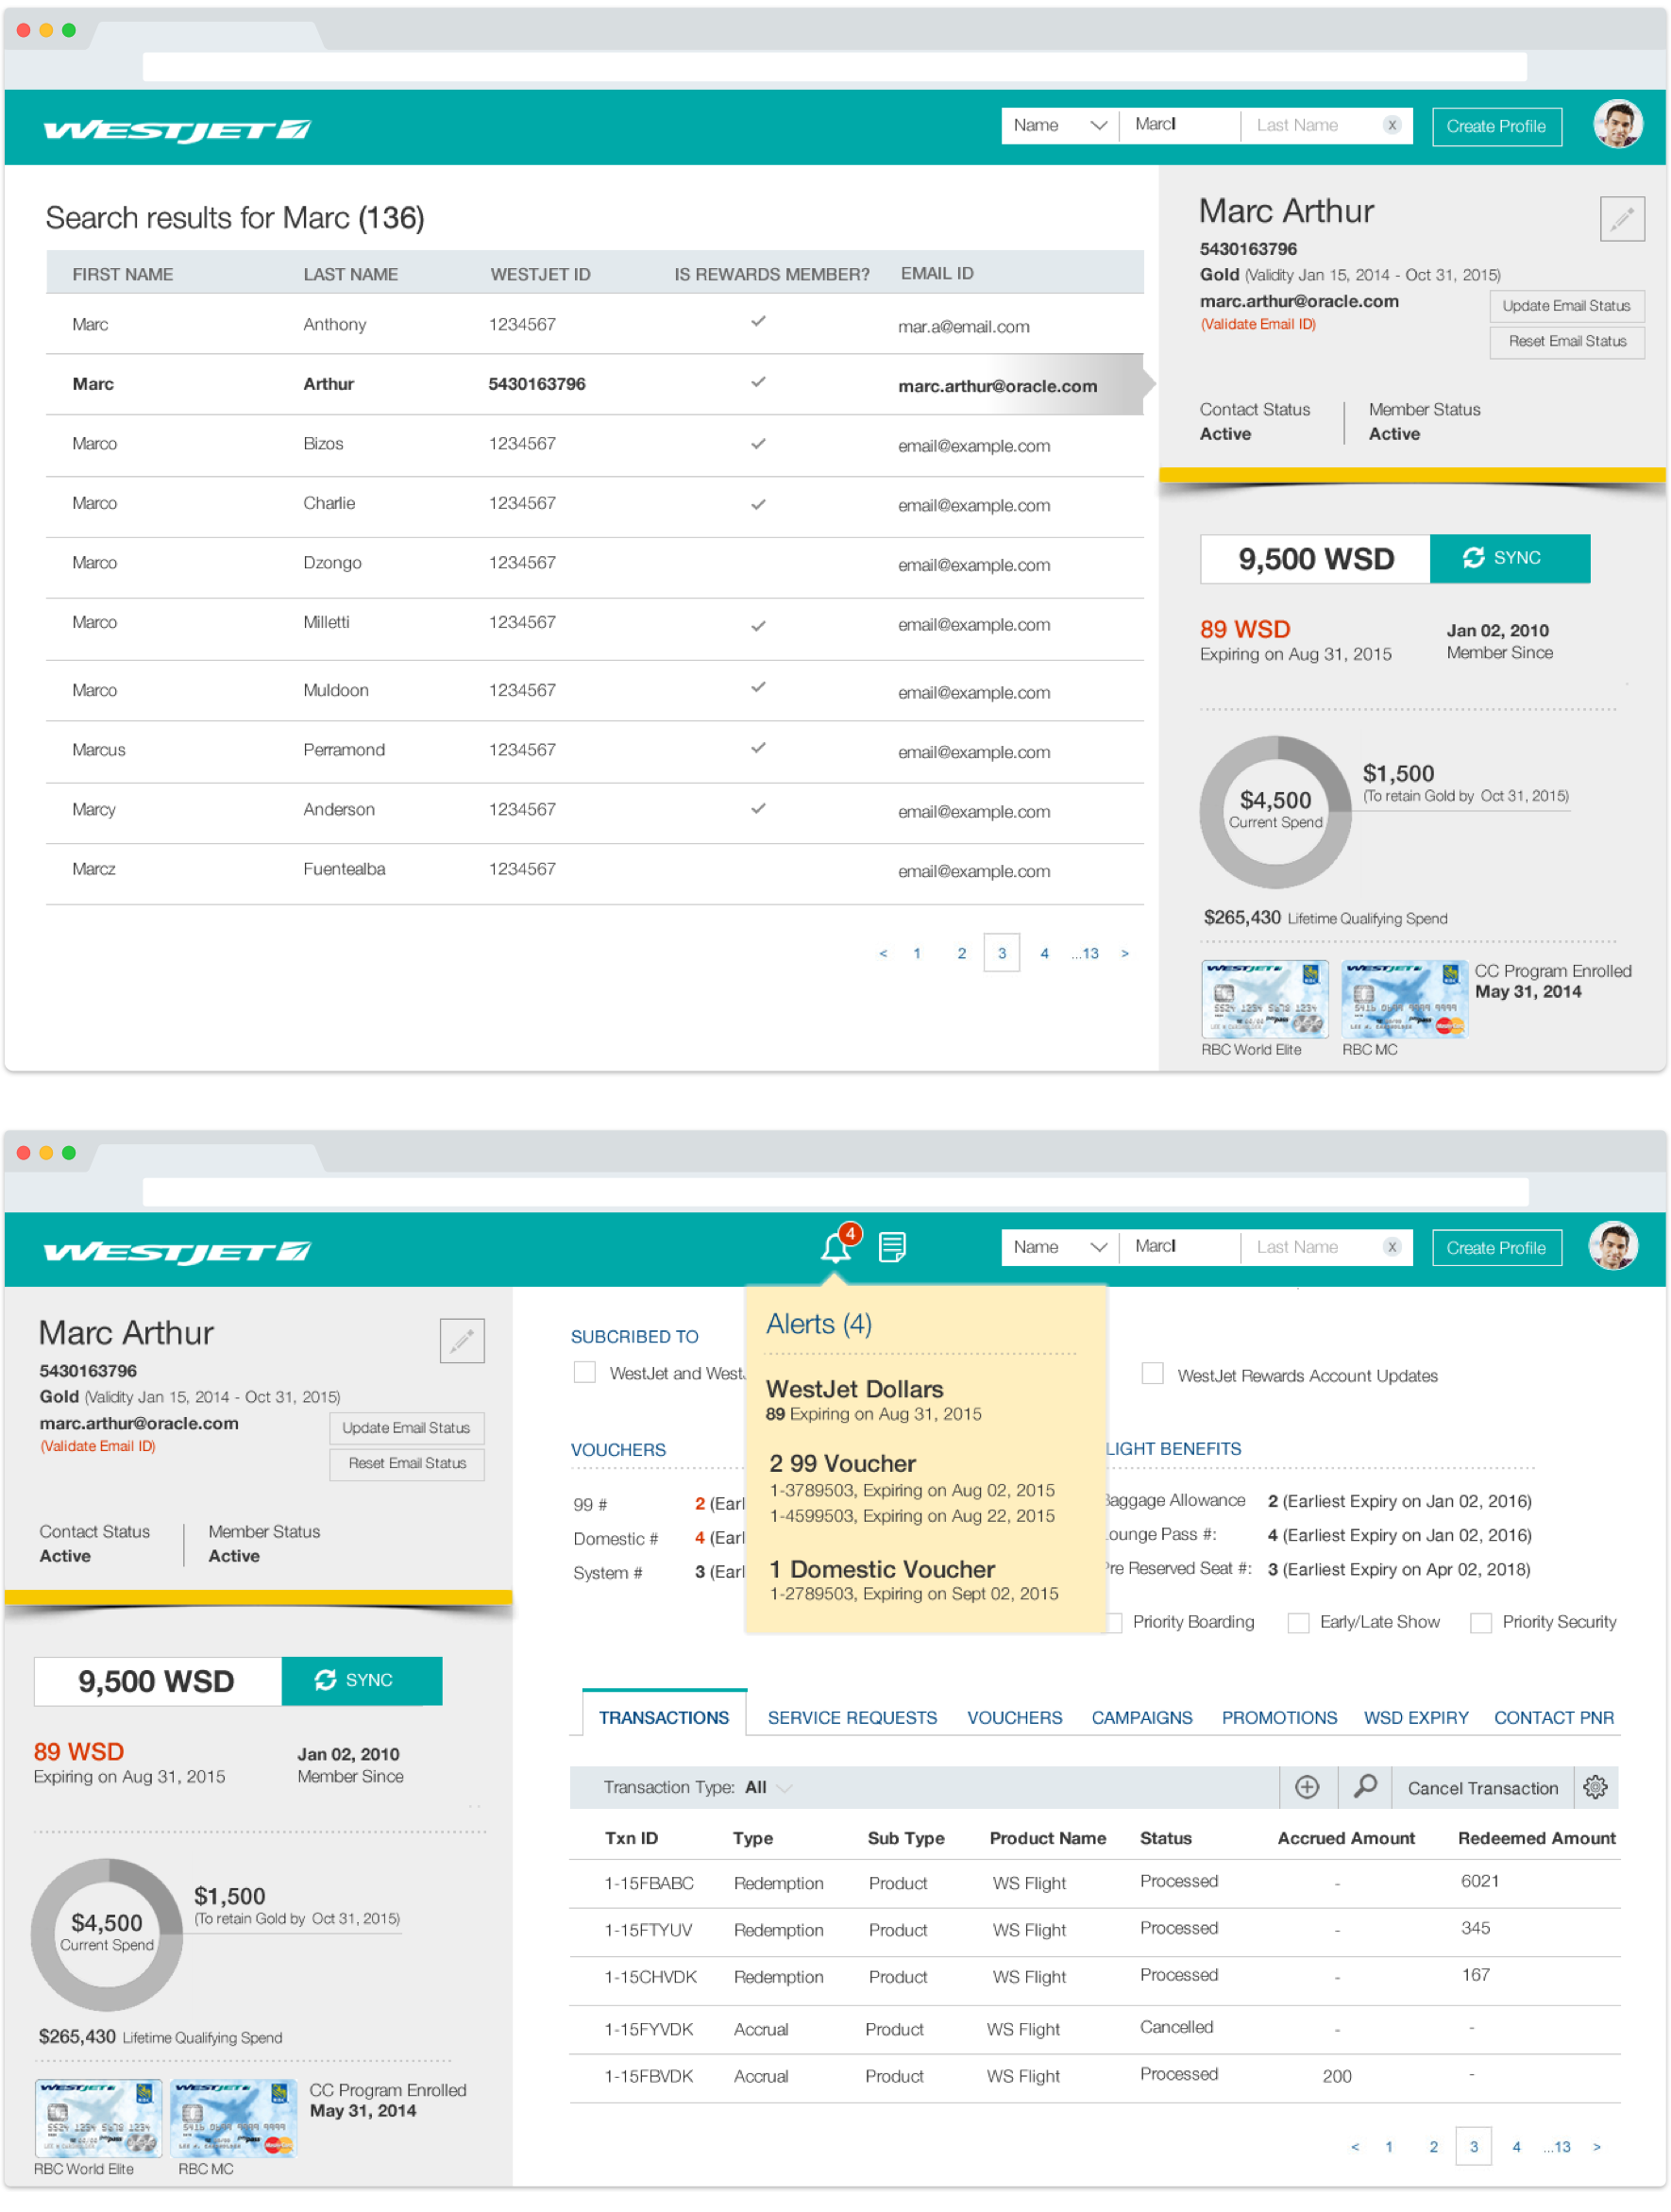This screenshot has height=2212, width=1671.
Task: Clear search with X icon in lower window
Action: click(1391, 1247)
